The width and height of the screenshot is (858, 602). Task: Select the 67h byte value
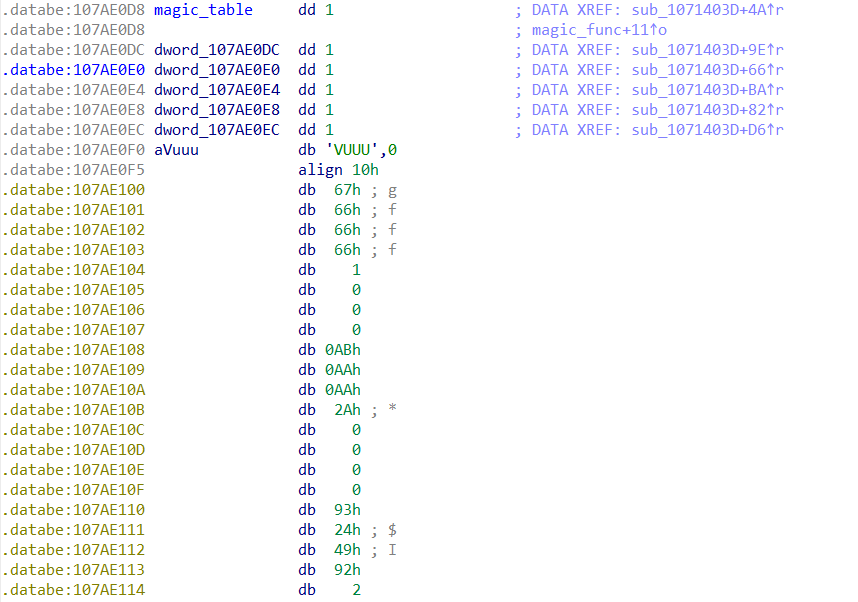[347, 190]
